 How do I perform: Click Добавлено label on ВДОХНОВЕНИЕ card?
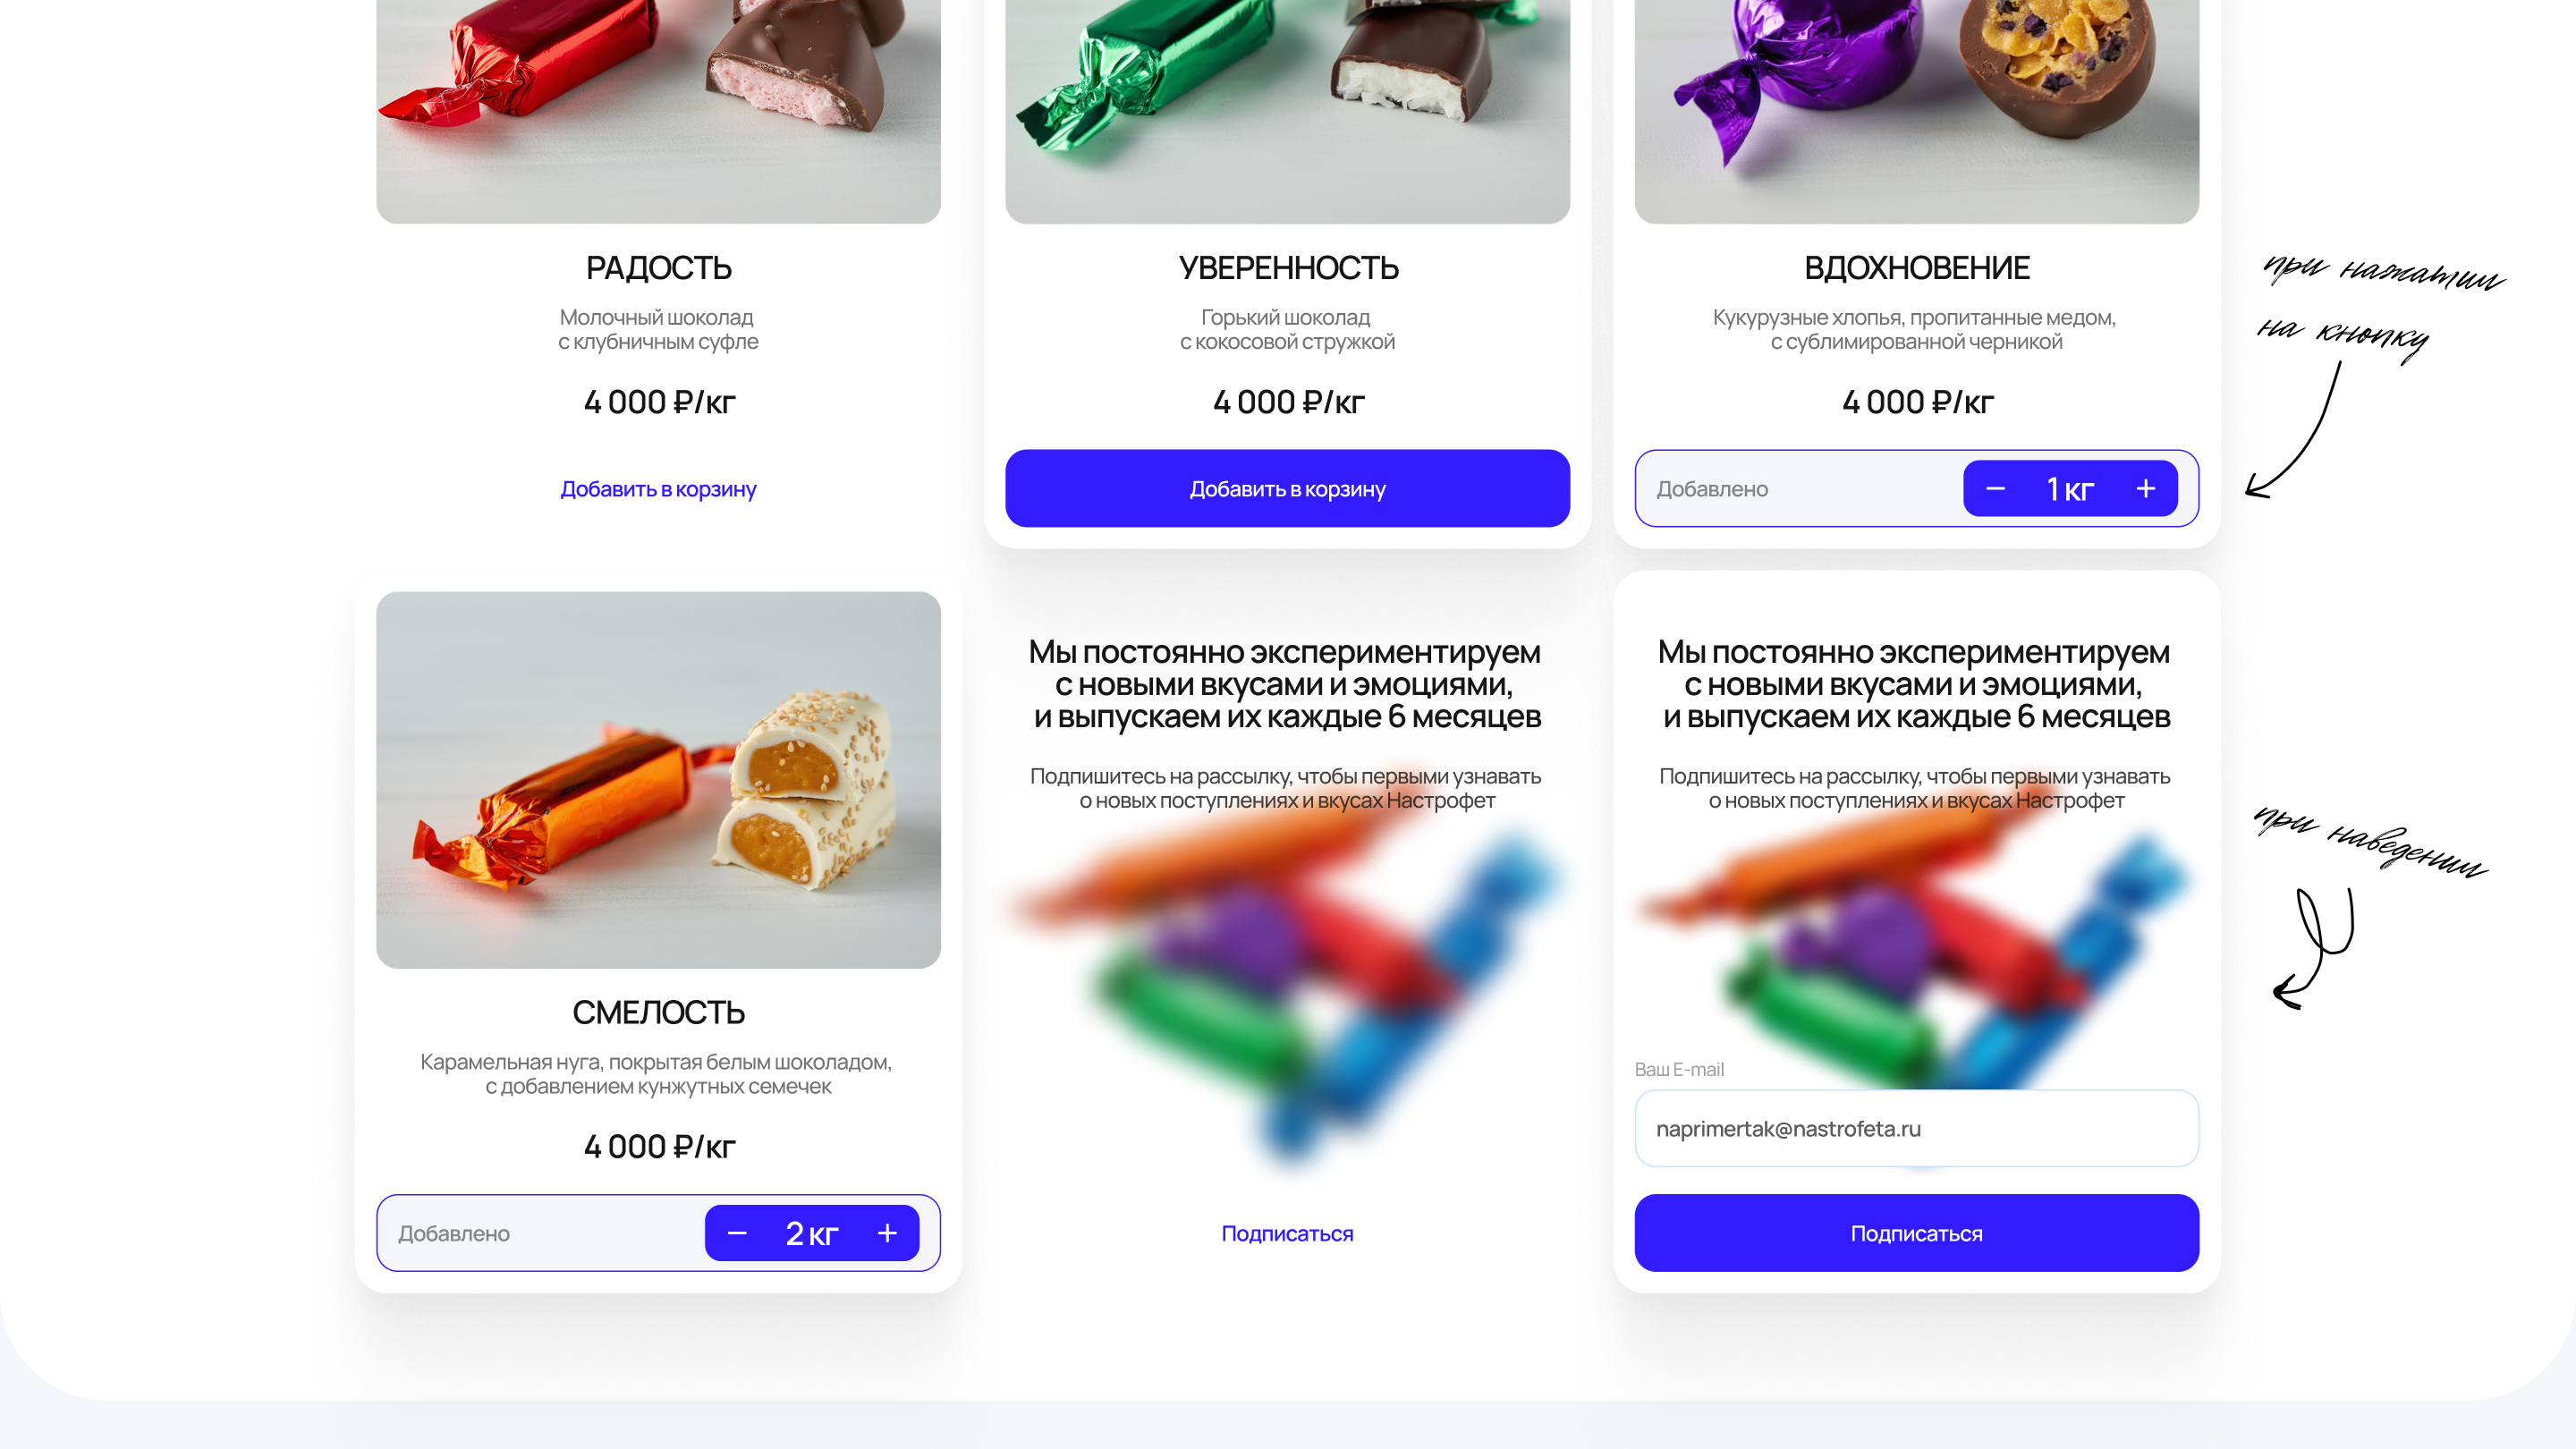tap(1712, 489)
